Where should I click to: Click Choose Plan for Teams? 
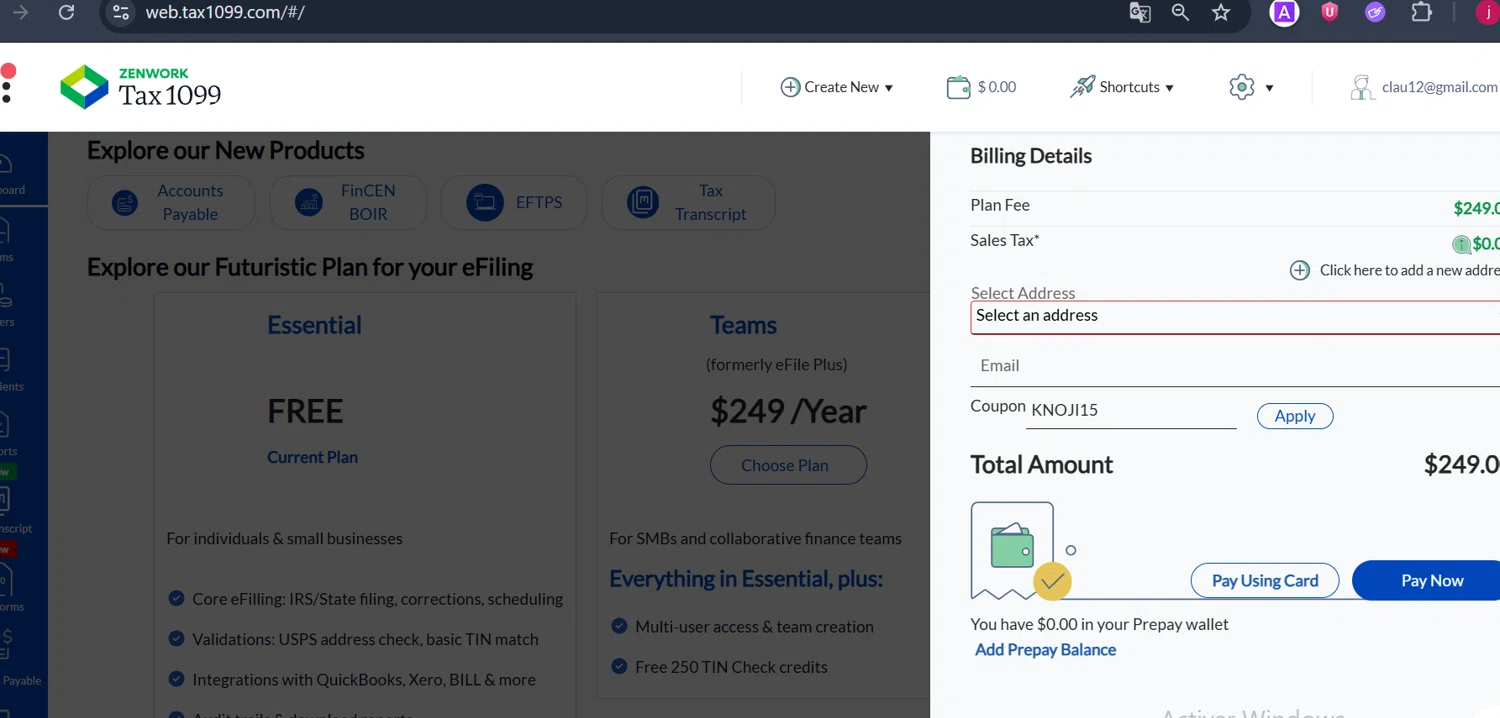click(x=788, y=465)
